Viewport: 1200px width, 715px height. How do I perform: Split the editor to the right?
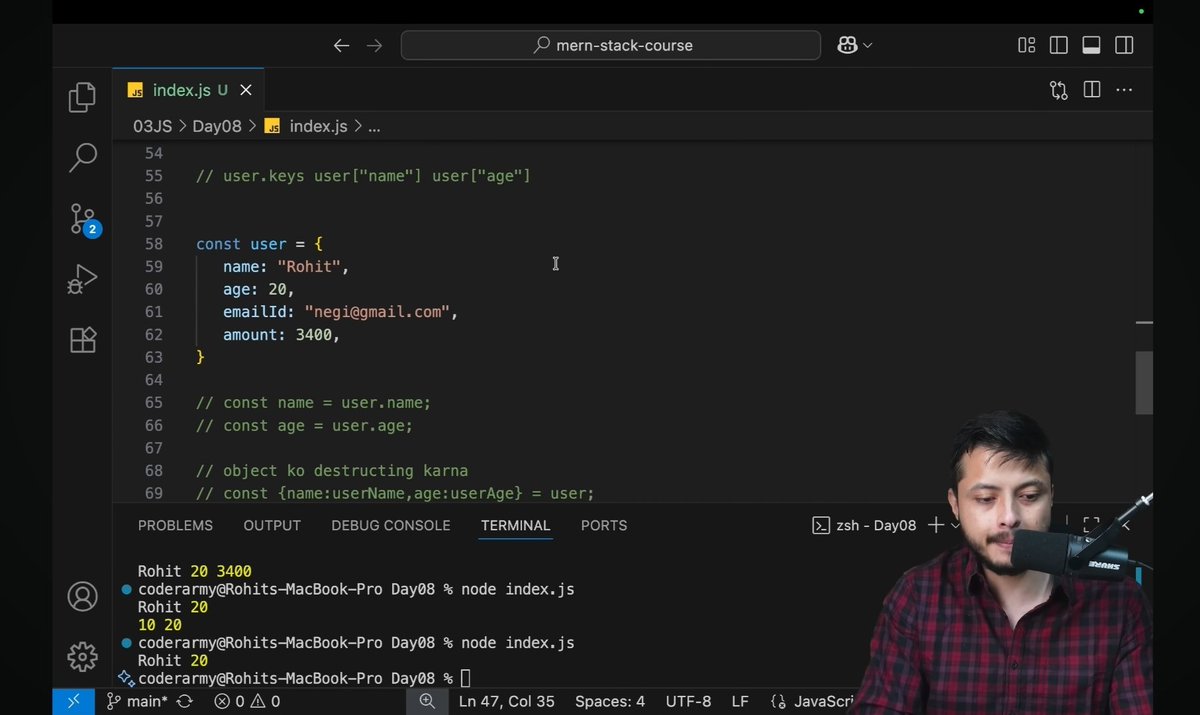(x=1092, y=90)
